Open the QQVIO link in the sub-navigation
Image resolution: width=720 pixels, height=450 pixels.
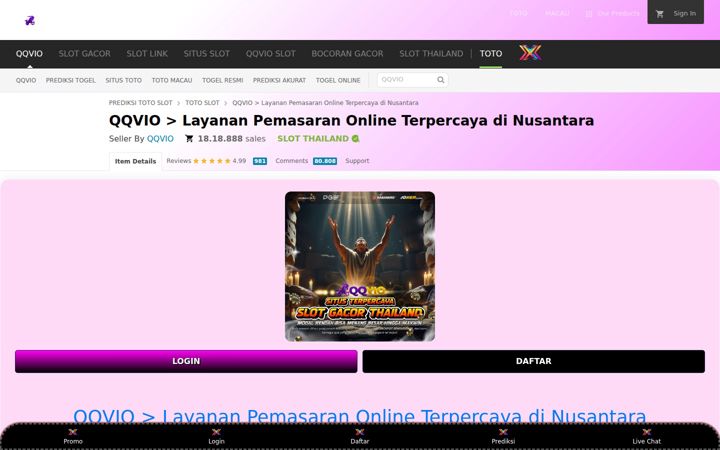[26, 80]
